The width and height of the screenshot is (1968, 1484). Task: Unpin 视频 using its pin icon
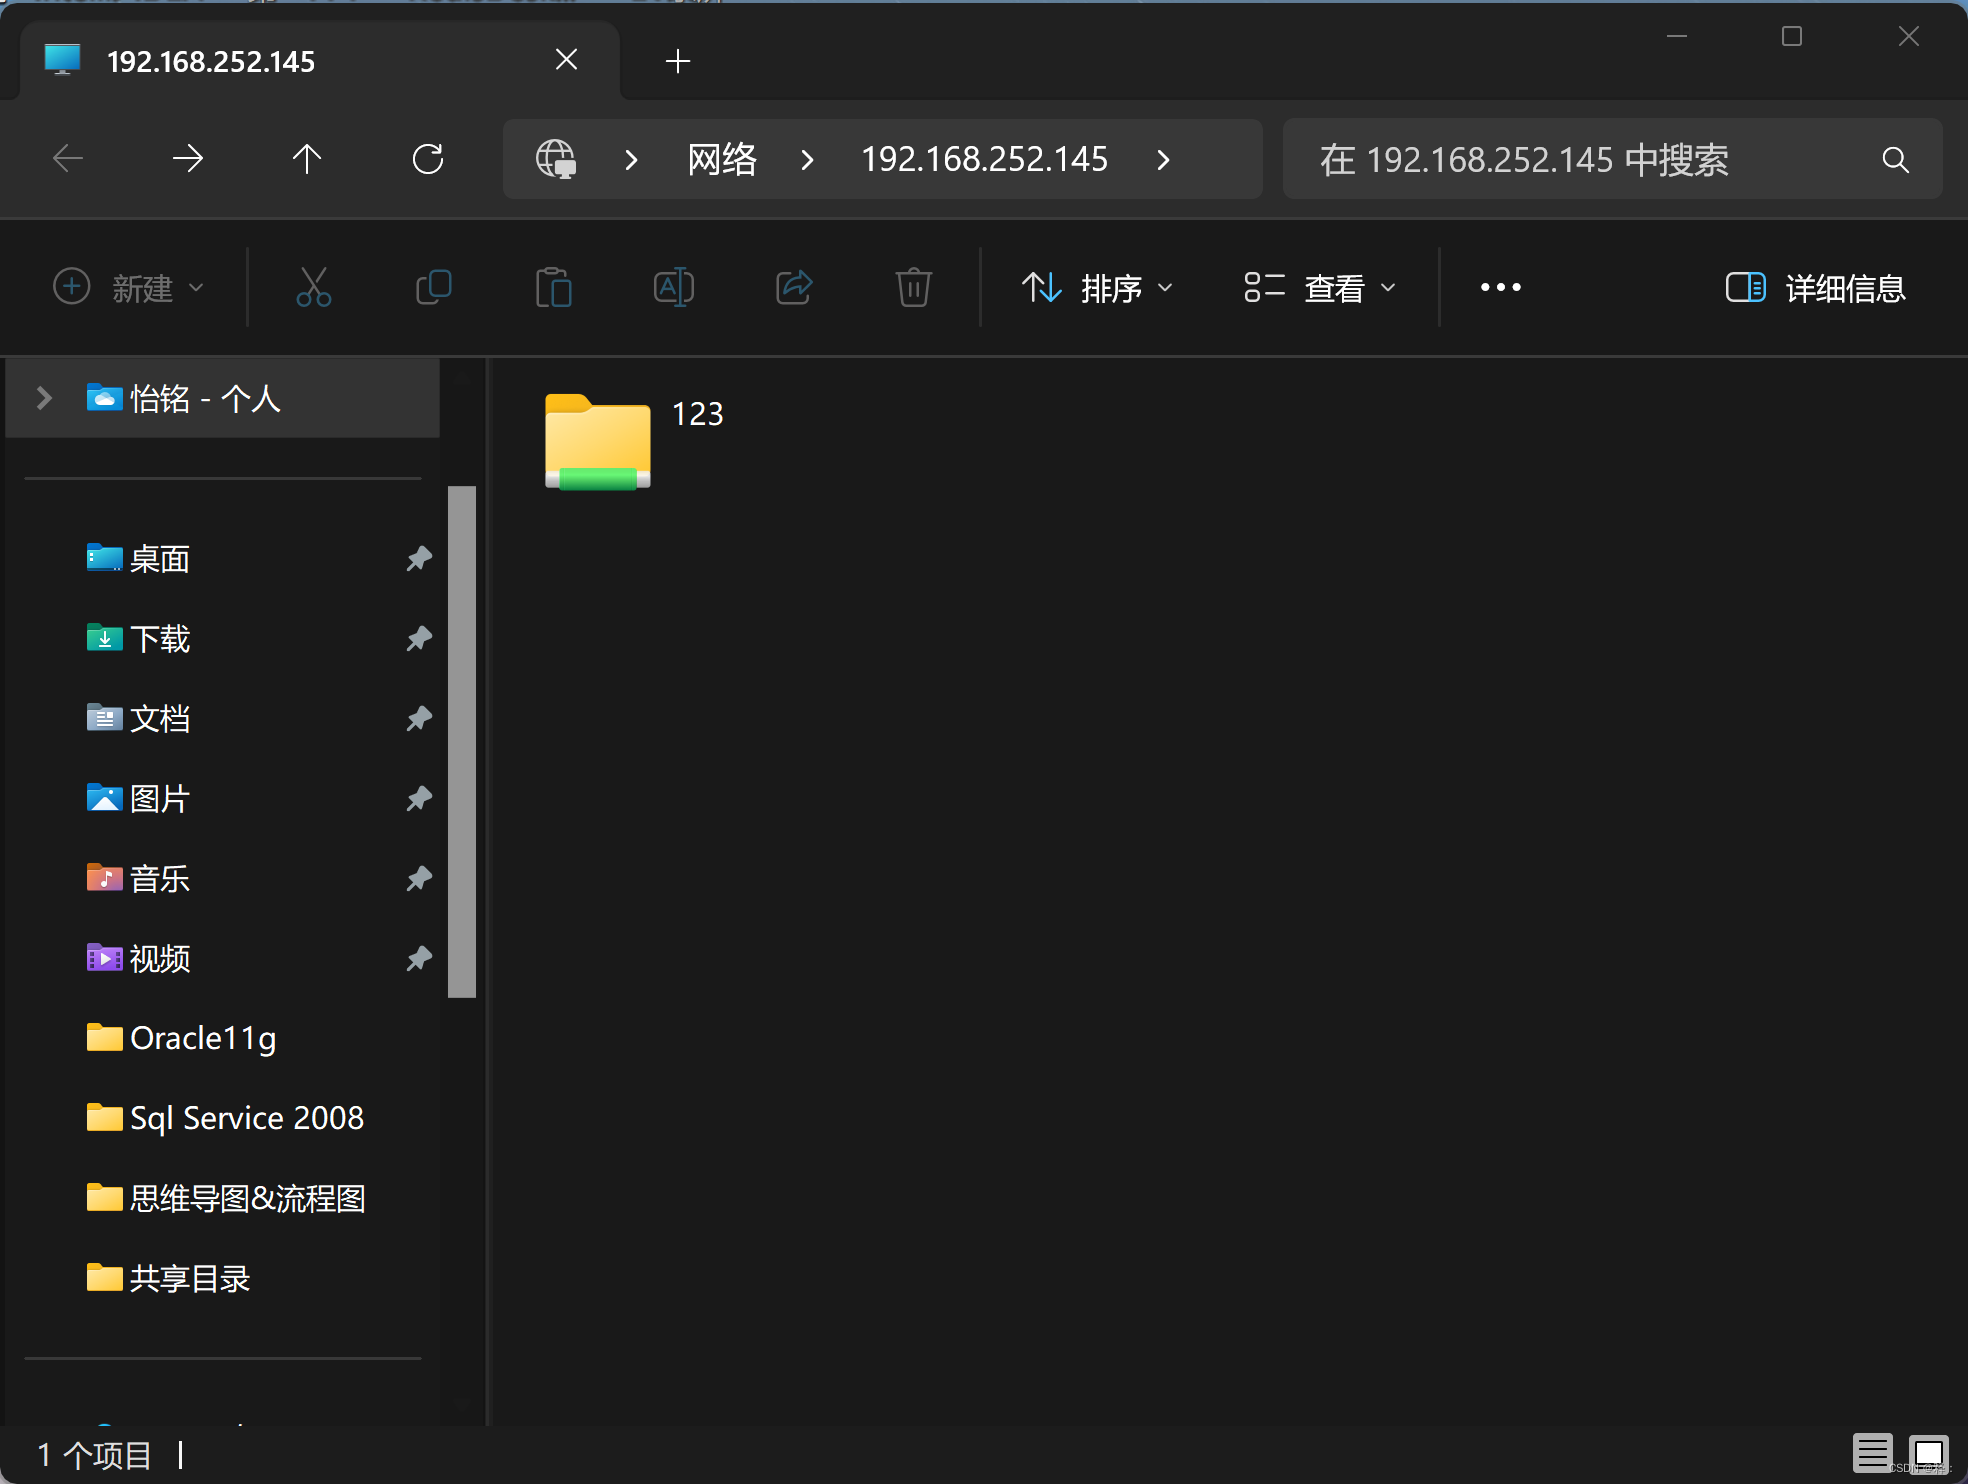coord(419,958)
